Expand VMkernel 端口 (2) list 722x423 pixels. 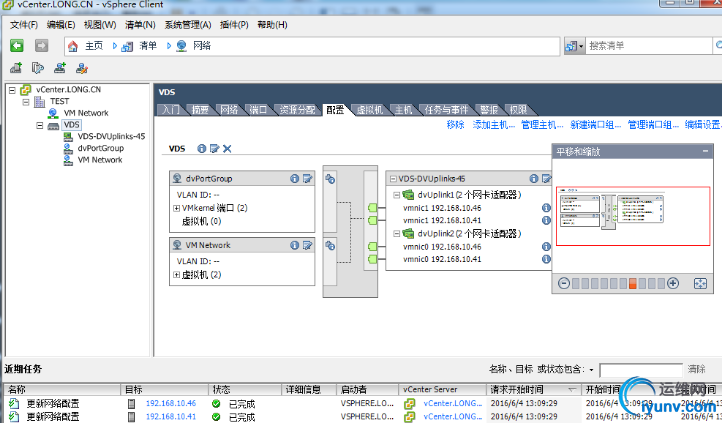[x=176, y=208]
